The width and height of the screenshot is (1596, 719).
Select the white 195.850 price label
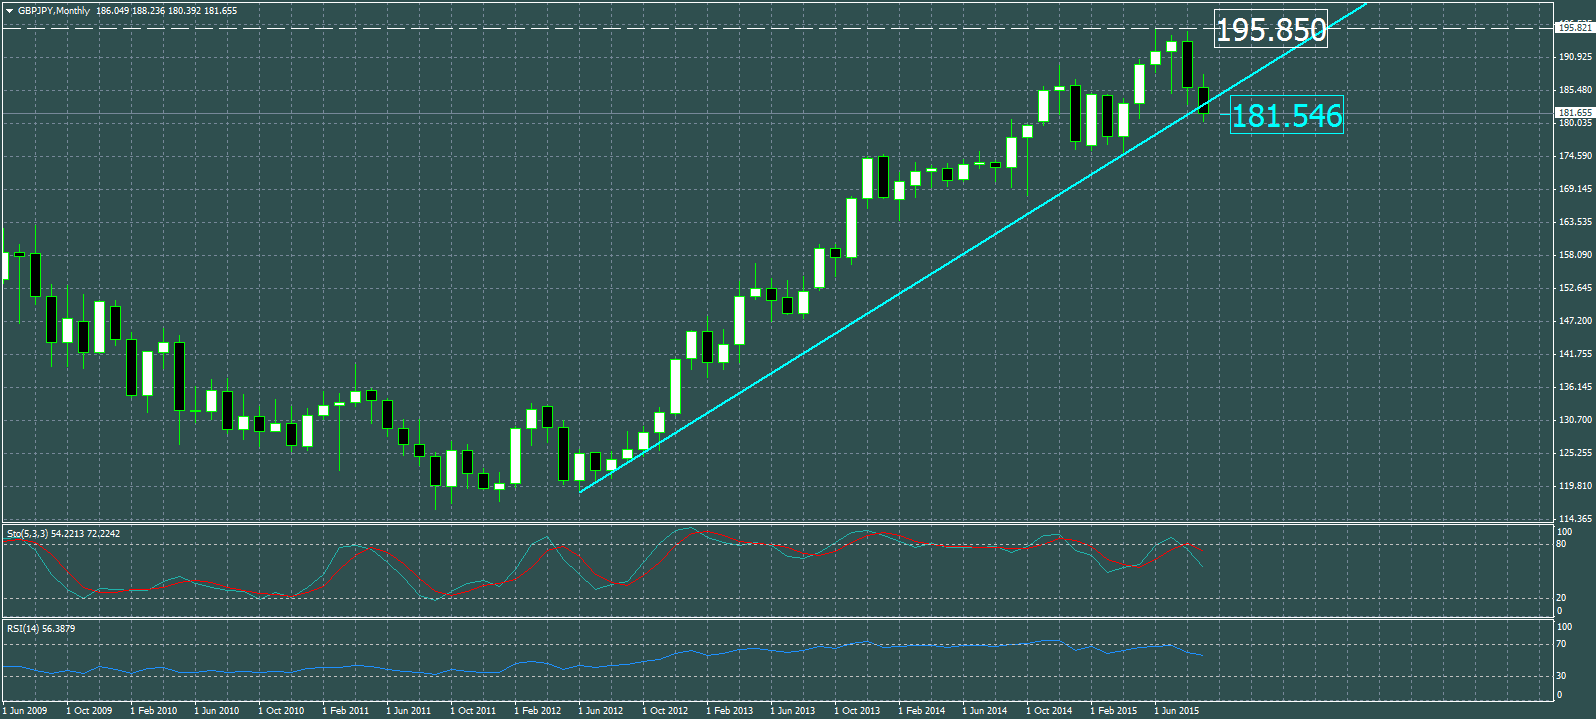click(x=1270, y=30)
